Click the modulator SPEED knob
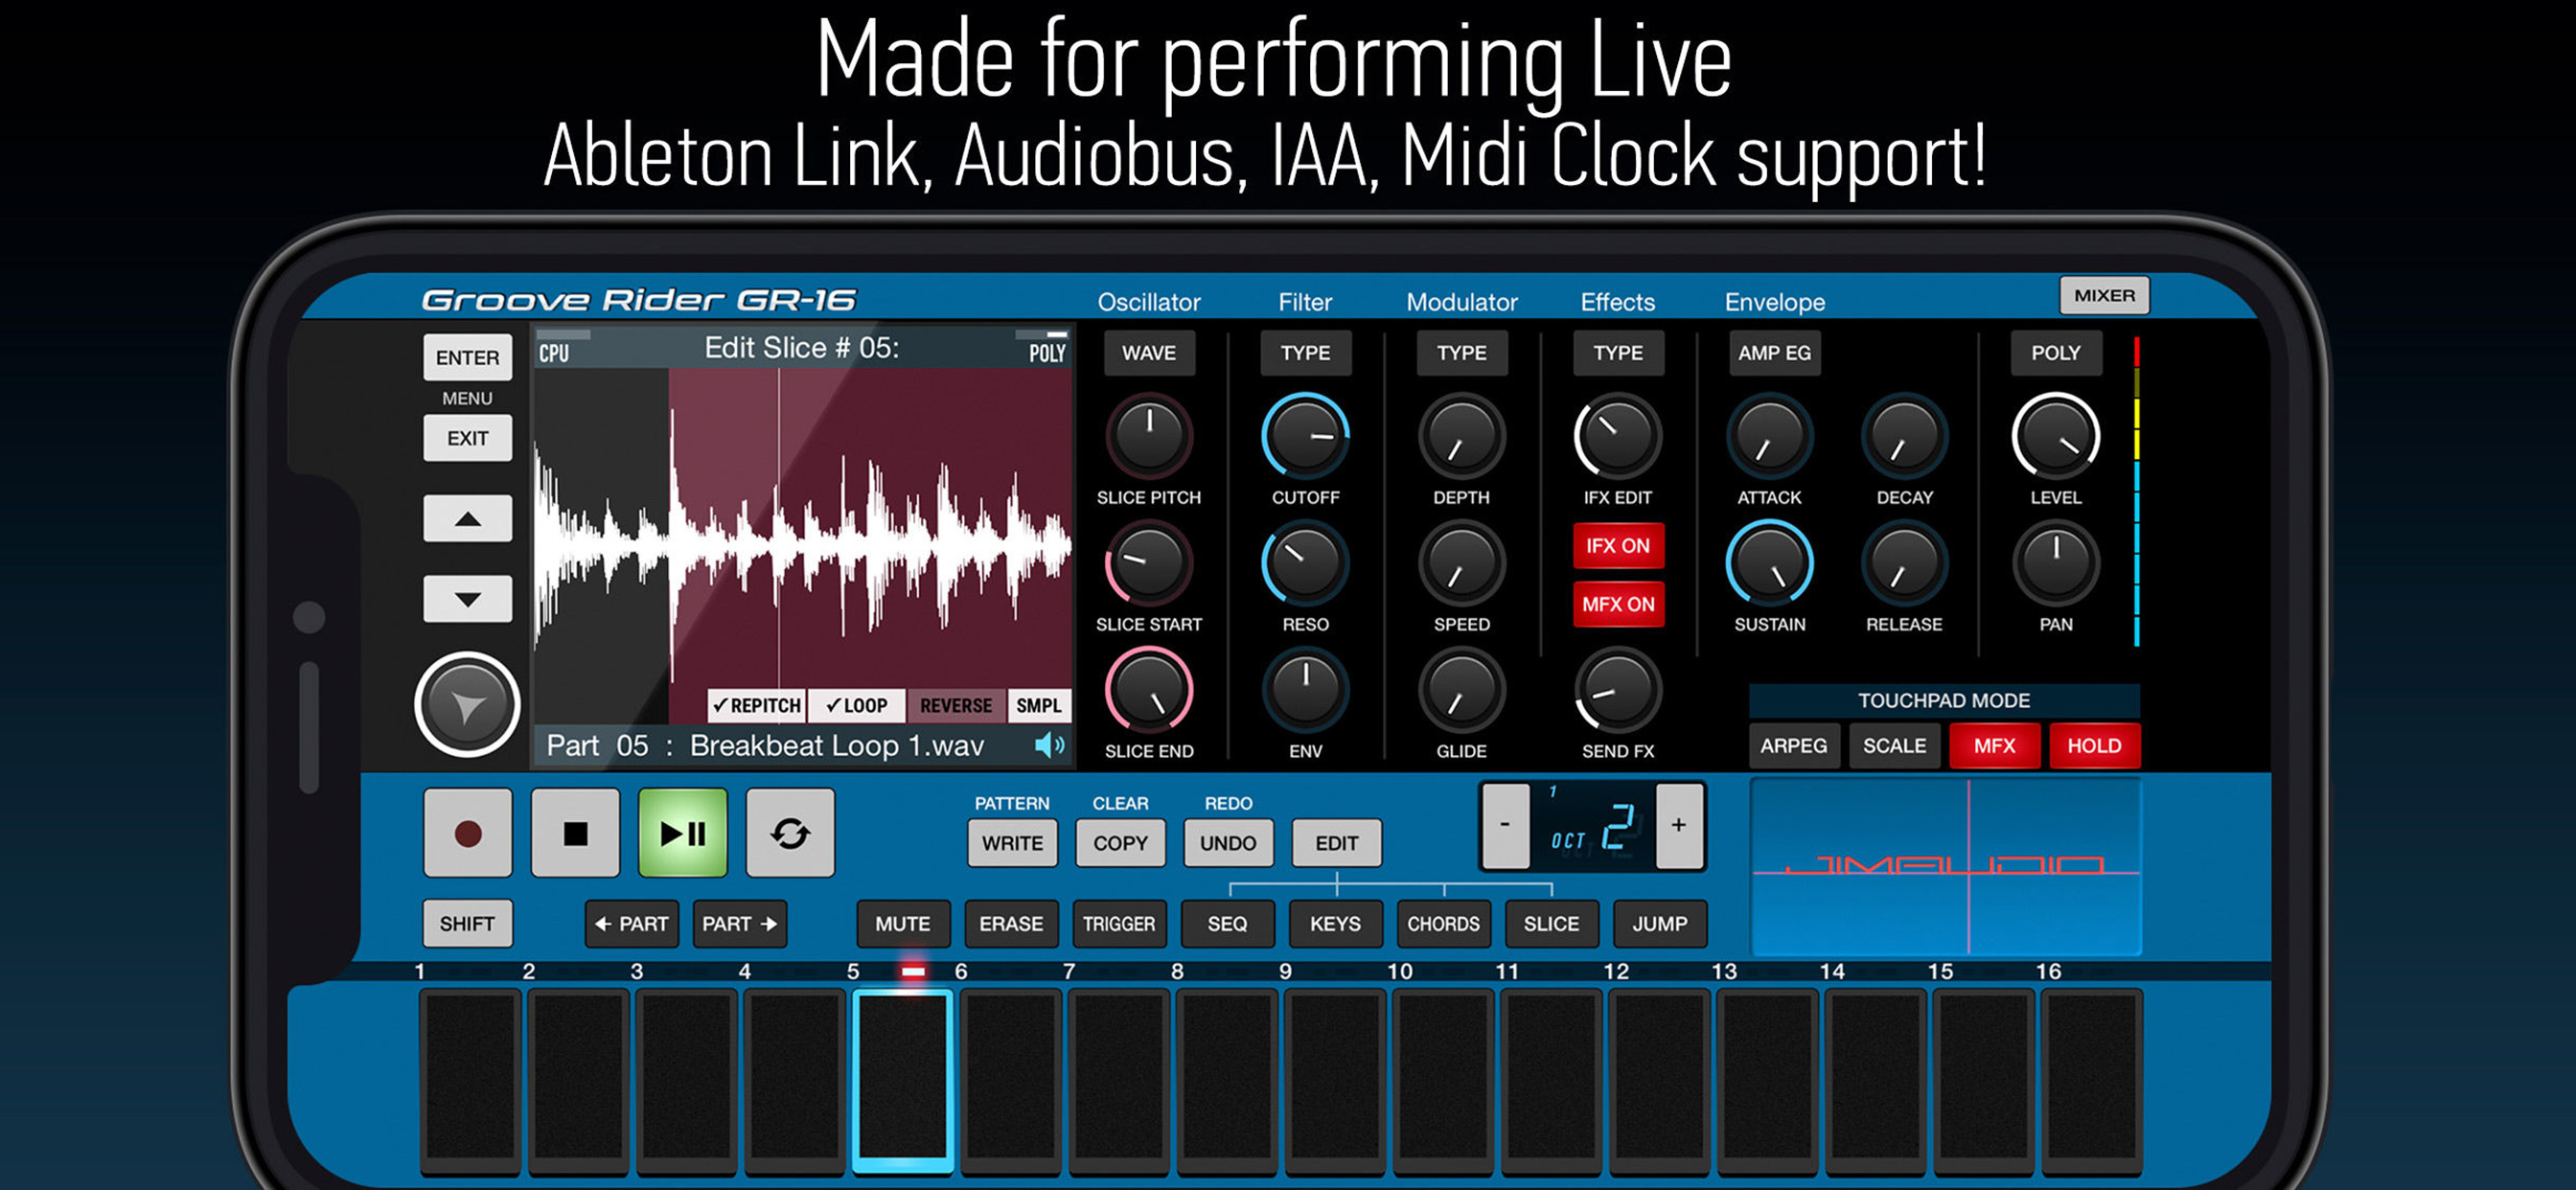 click(x=1461, y=563)
